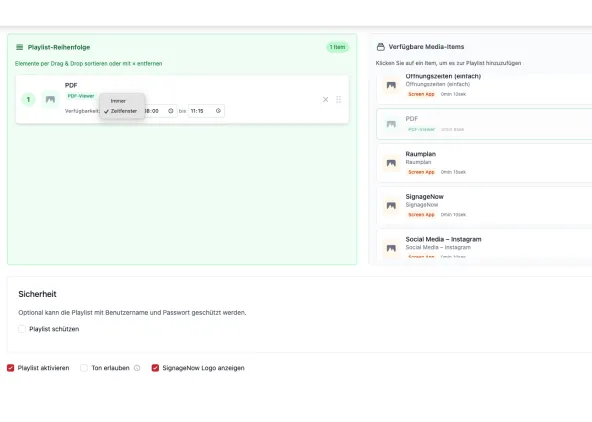Click the clock icon in the 11:15 field

click(218, 111)
